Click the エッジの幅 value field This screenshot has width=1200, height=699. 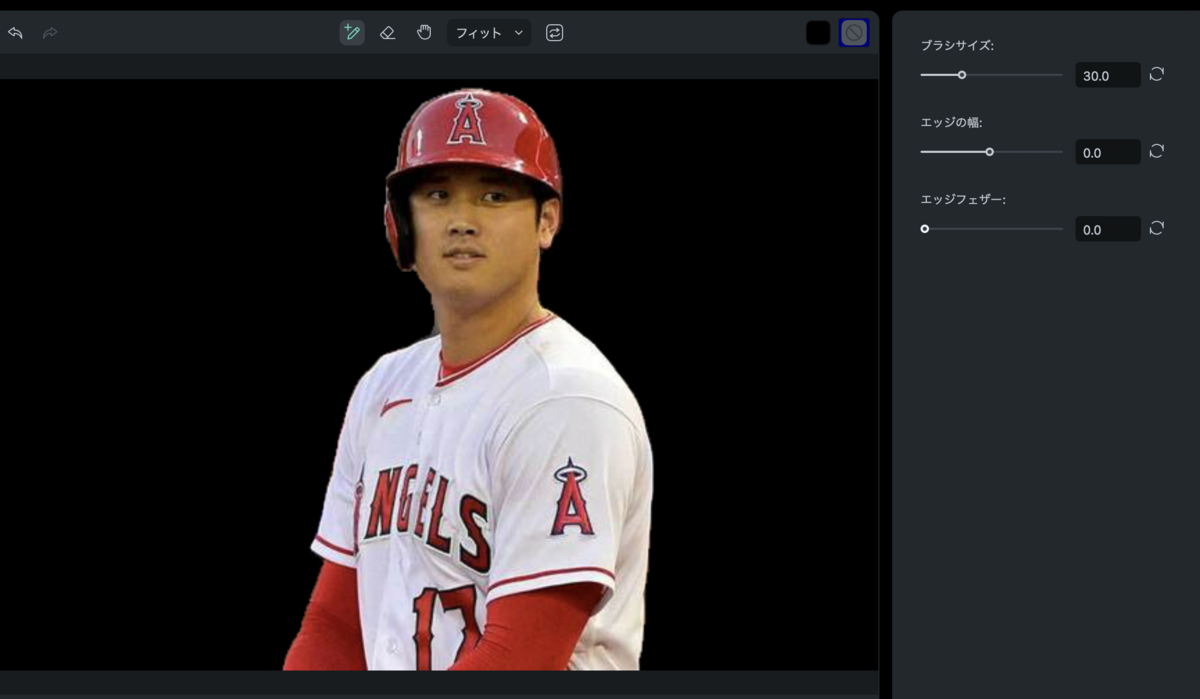click(x=1108, y=152)
